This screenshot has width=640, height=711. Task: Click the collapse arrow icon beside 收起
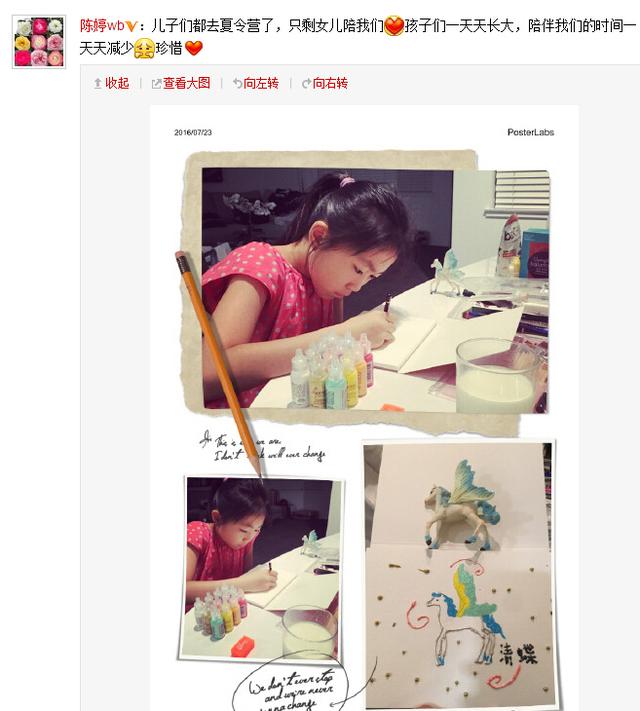tap(98, 83)
